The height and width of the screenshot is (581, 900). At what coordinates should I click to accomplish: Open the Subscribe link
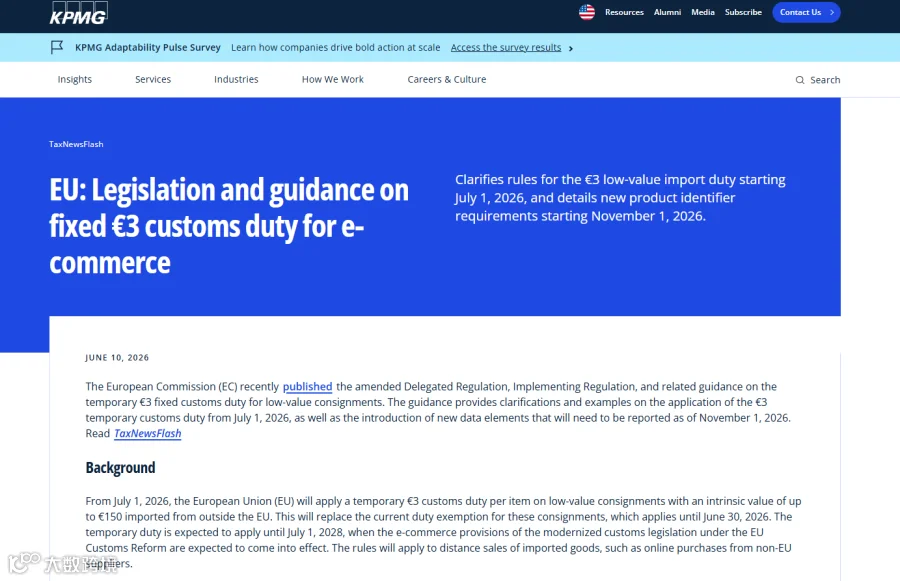[x=743, y=12]
